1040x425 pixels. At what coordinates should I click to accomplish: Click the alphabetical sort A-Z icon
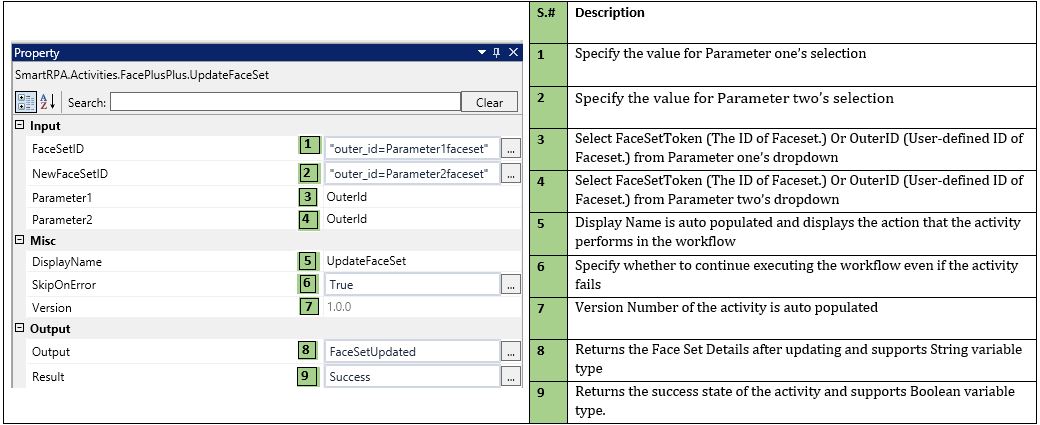[x=48, y=102]
